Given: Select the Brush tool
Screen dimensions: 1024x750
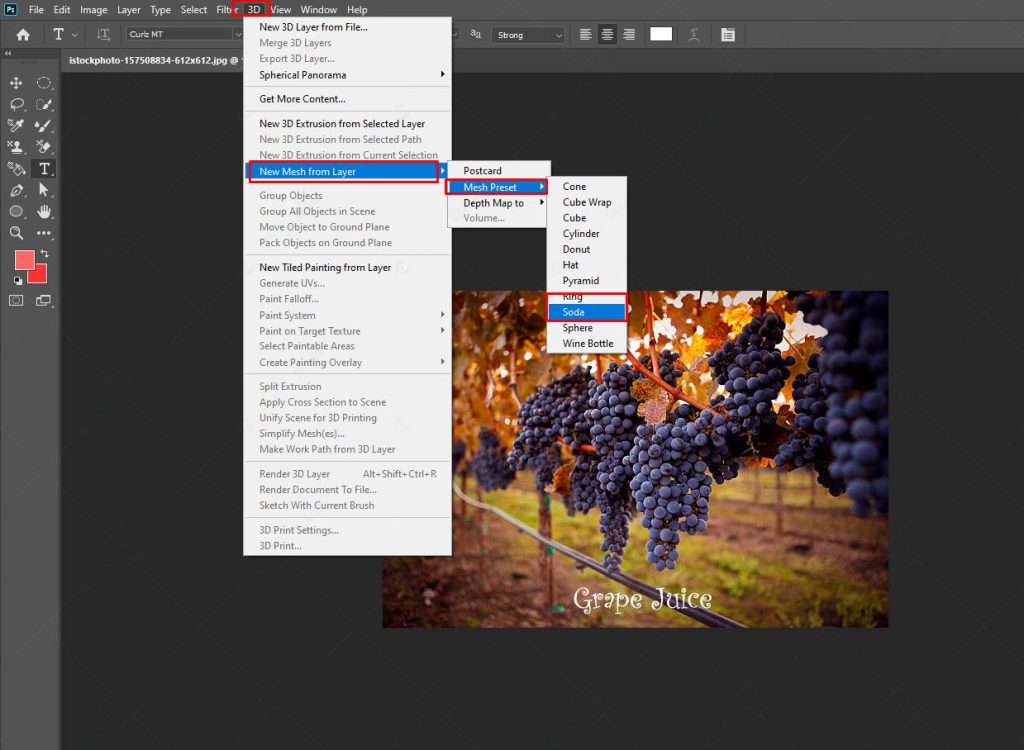Looking at the screenshot, I should pos(44,125).
